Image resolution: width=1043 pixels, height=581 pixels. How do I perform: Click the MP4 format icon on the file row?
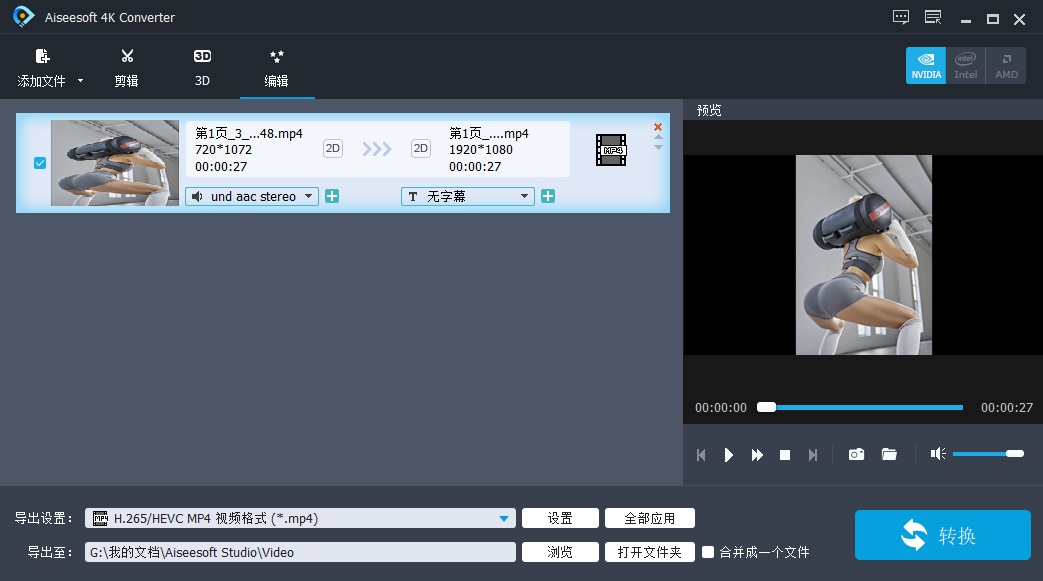(610, 150)
